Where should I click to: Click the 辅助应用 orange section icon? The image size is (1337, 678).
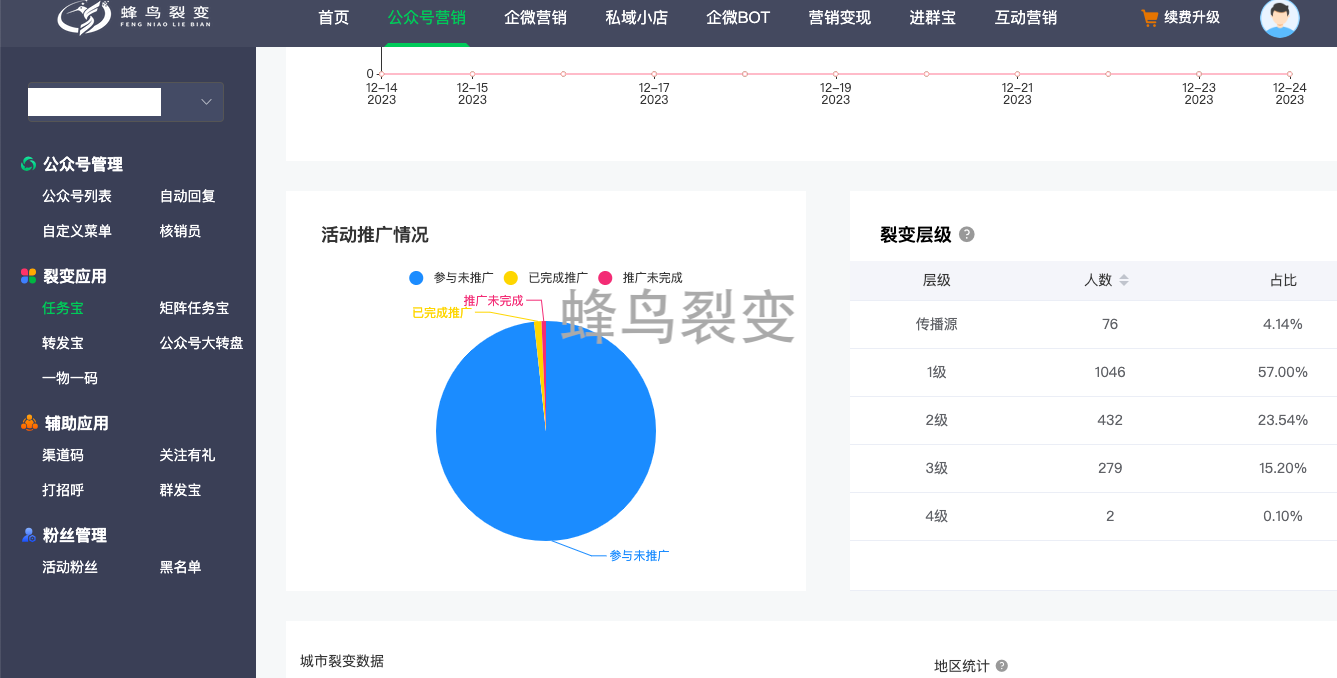[29, 423]
